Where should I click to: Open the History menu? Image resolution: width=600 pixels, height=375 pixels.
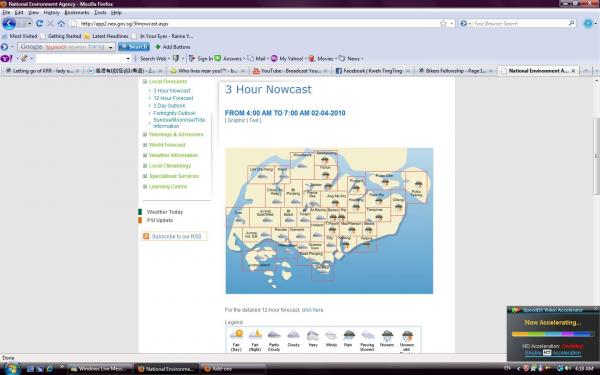click(51, 13)
